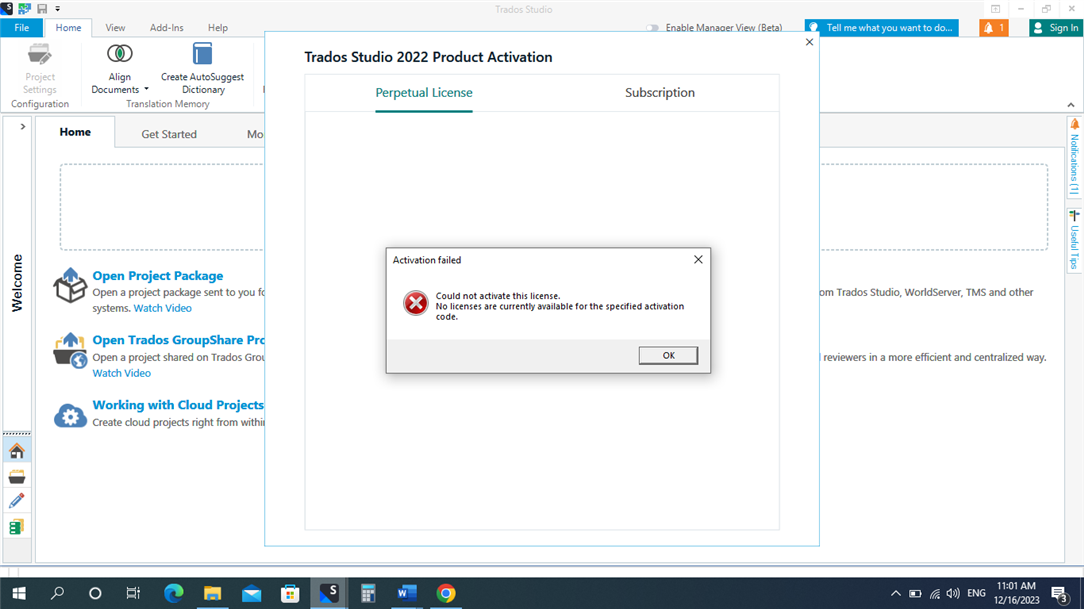Close the Activation failed error dialog
Viewport: 1084px width, 609px height.
pos(698,259)
